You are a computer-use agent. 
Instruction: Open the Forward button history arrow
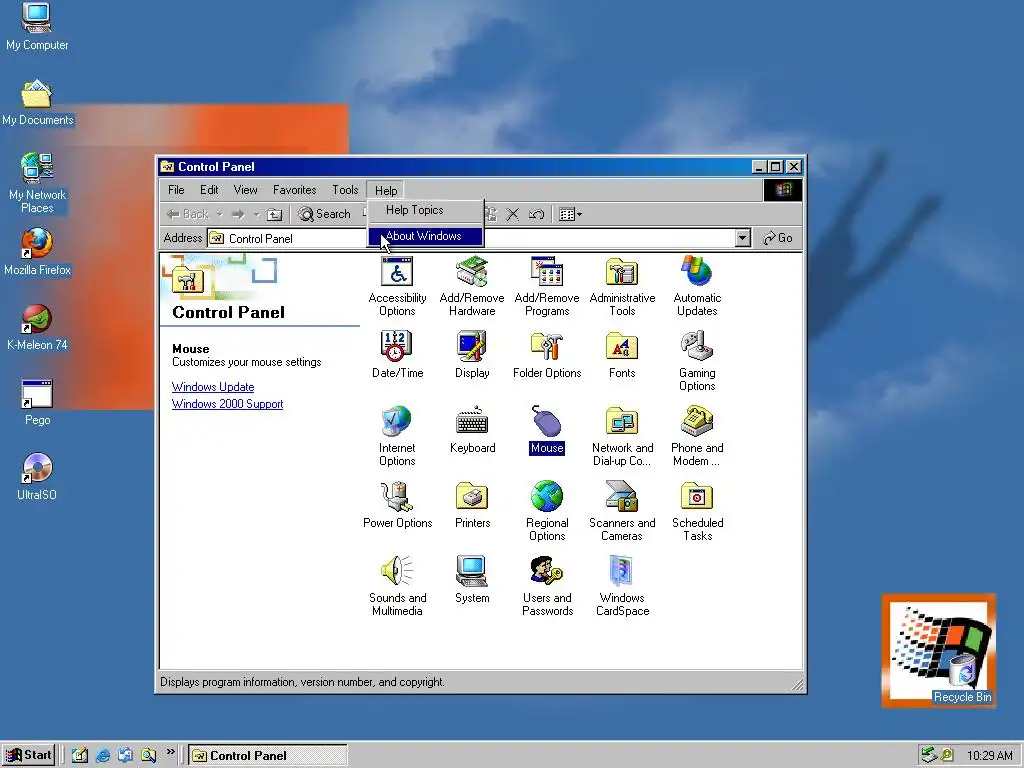tap(257, 214)
